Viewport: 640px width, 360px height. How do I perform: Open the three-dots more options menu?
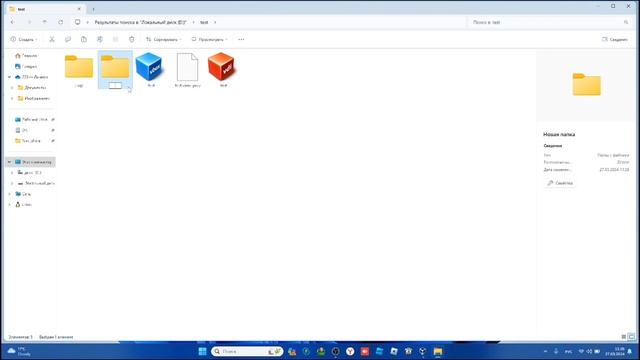pos(241,40)
